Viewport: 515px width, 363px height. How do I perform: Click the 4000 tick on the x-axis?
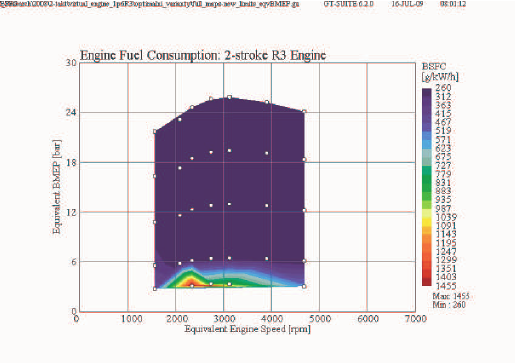(272, 319)
